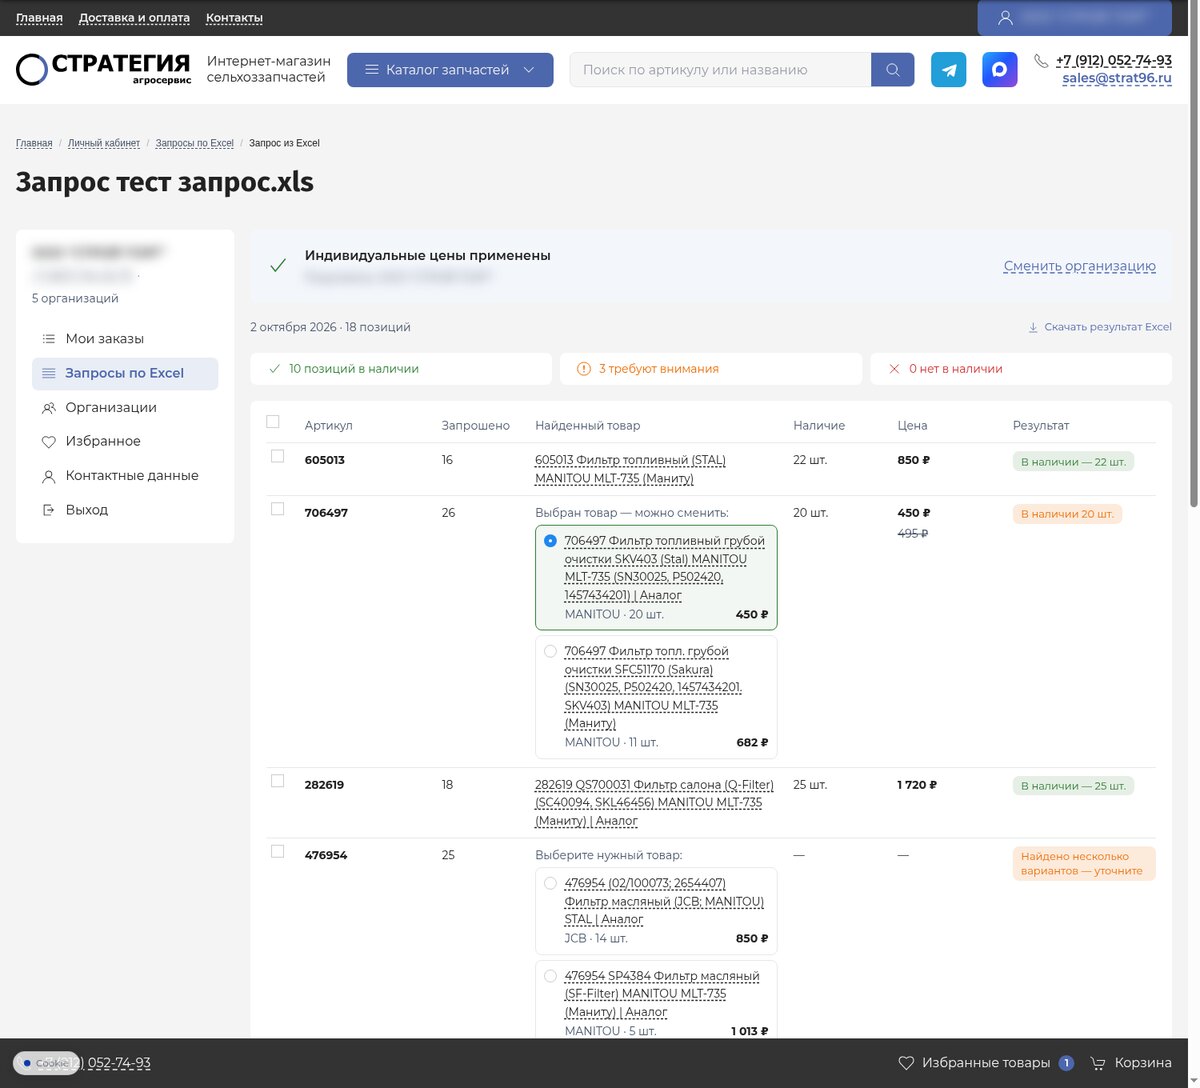Open the cart icon next to Корзина

click(x=1098, y=1063)
